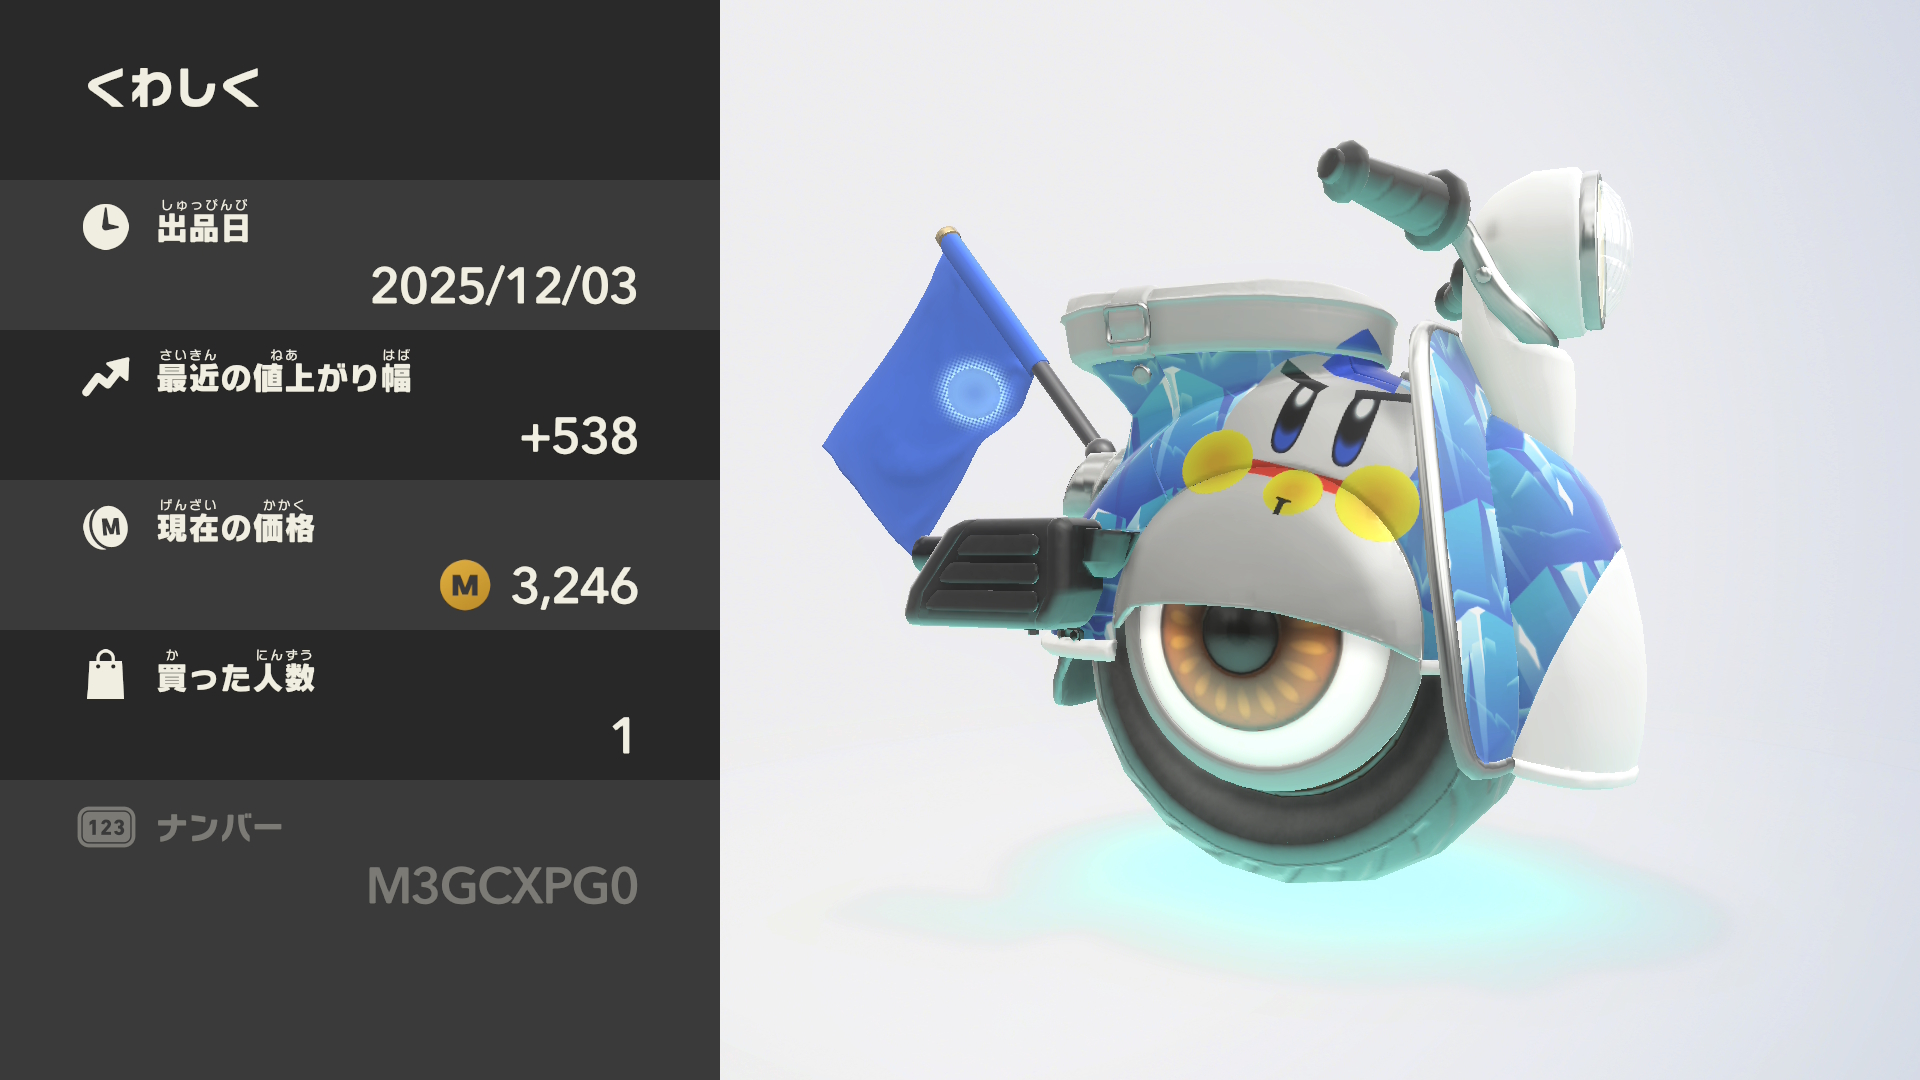Click the buyer count value 1
Image resolution: width=1920 pixels, height=1080 pixels.
coord(622,736)
